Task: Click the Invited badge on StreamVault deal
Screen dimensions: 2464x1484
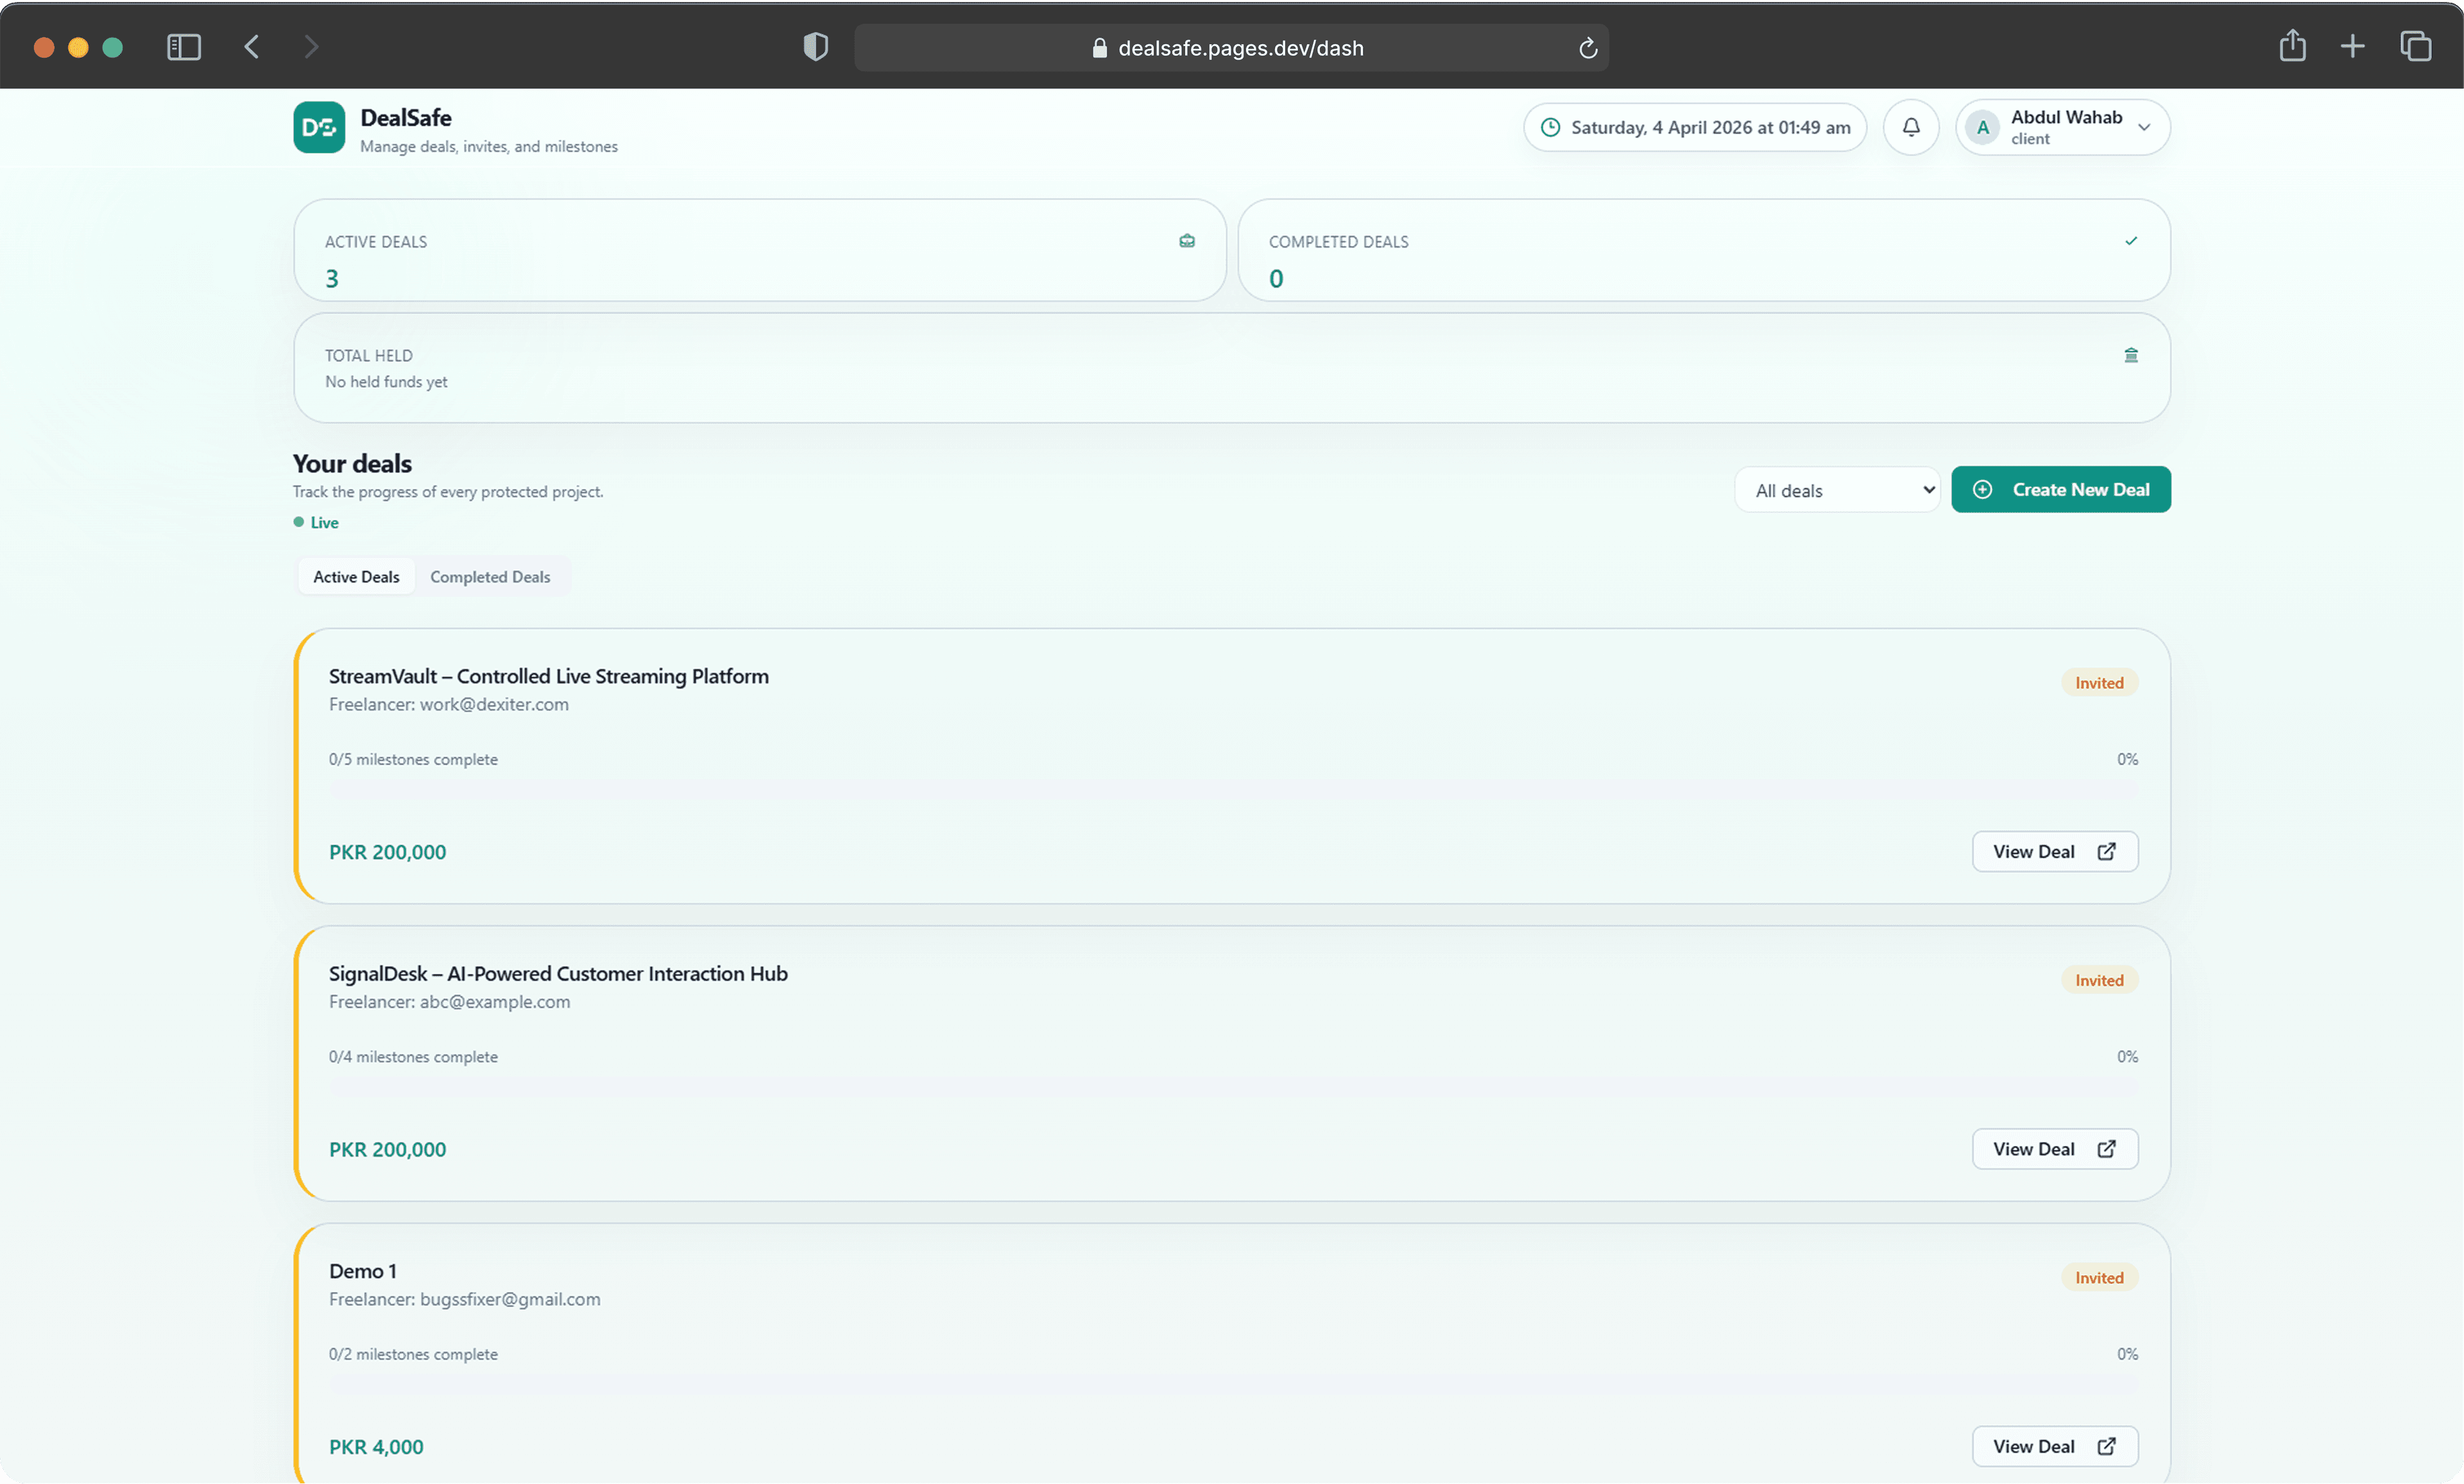Action: click(x=2099, y=683)
